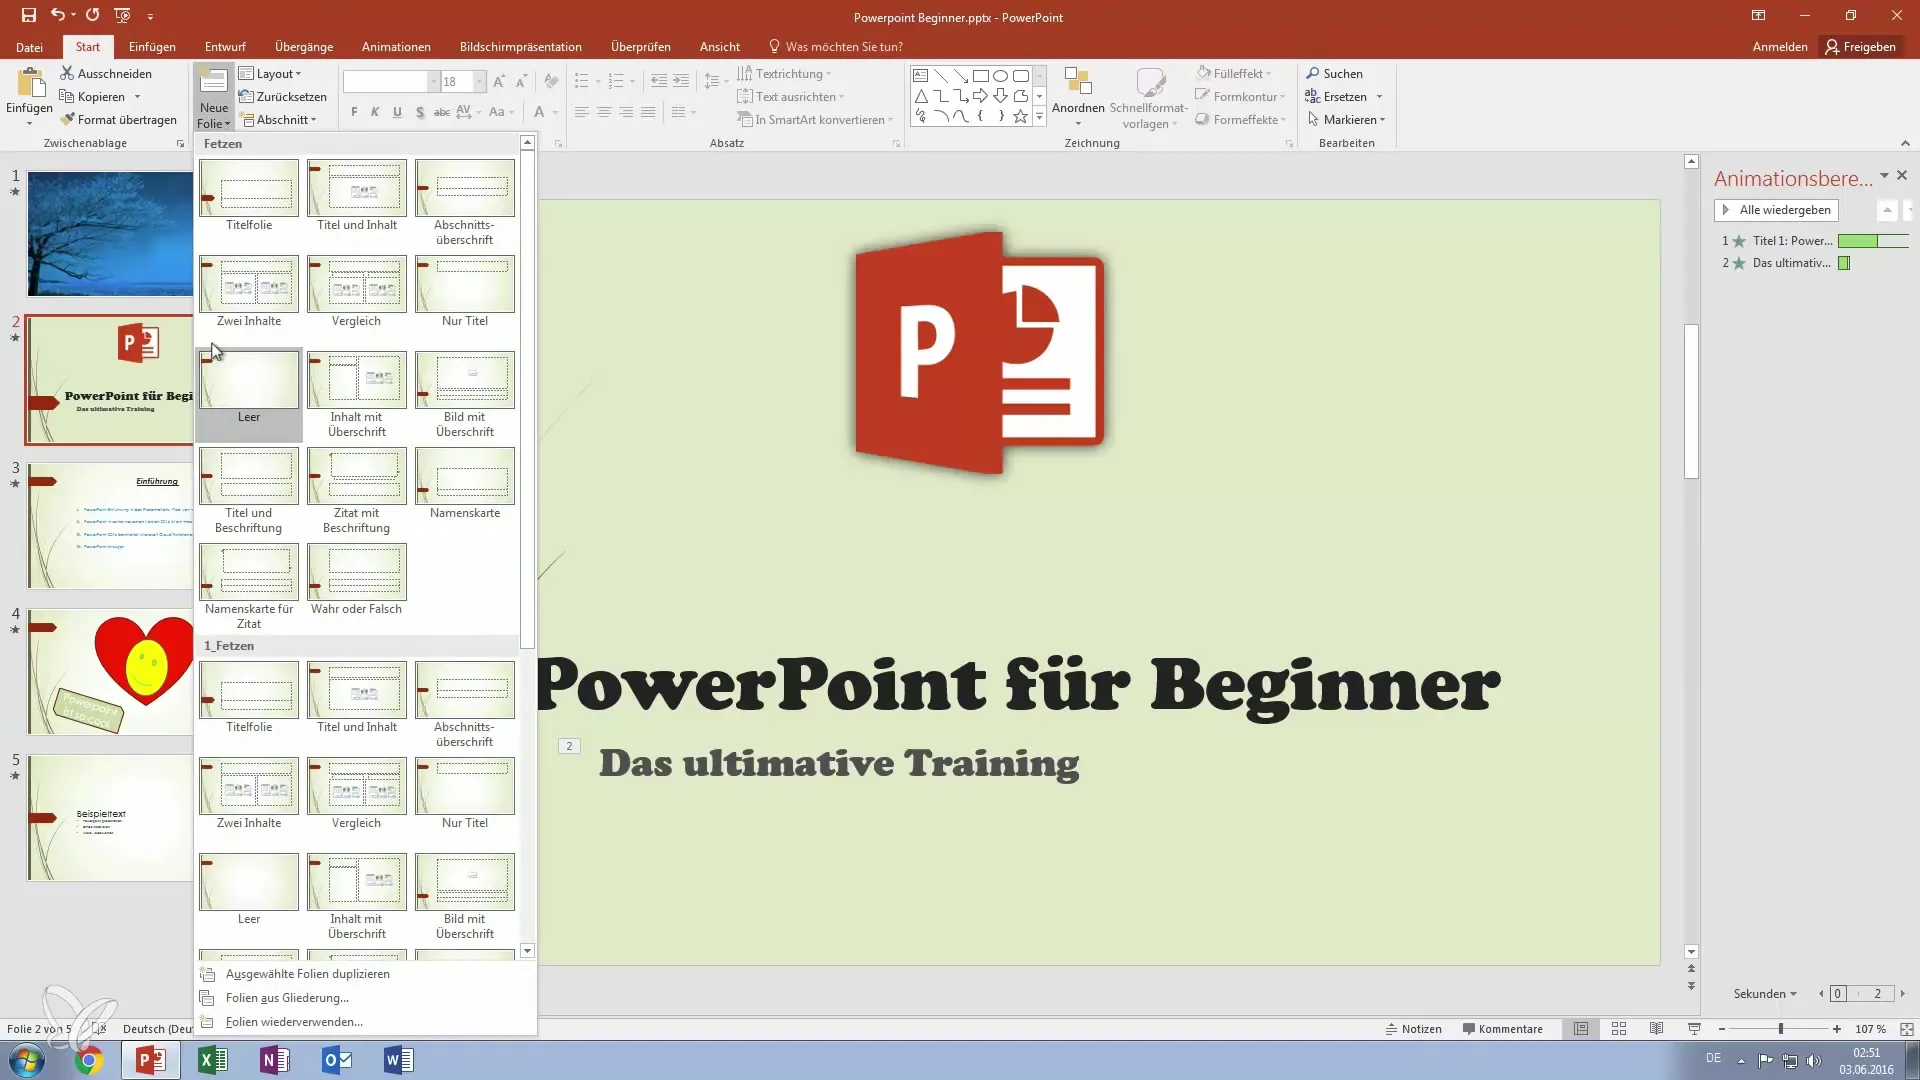This screenshot has height=1080, width=1920.
Task: Click the Redo/Repeat icon
Action: coord(92,15)
